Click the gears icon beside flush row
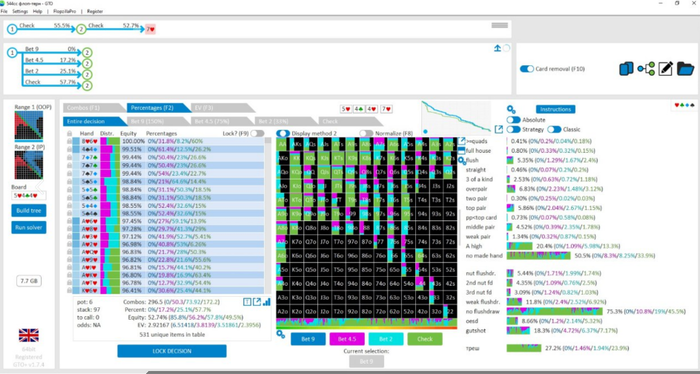The width and height of the screenshot is (700, 374). (x=462, y=161)
